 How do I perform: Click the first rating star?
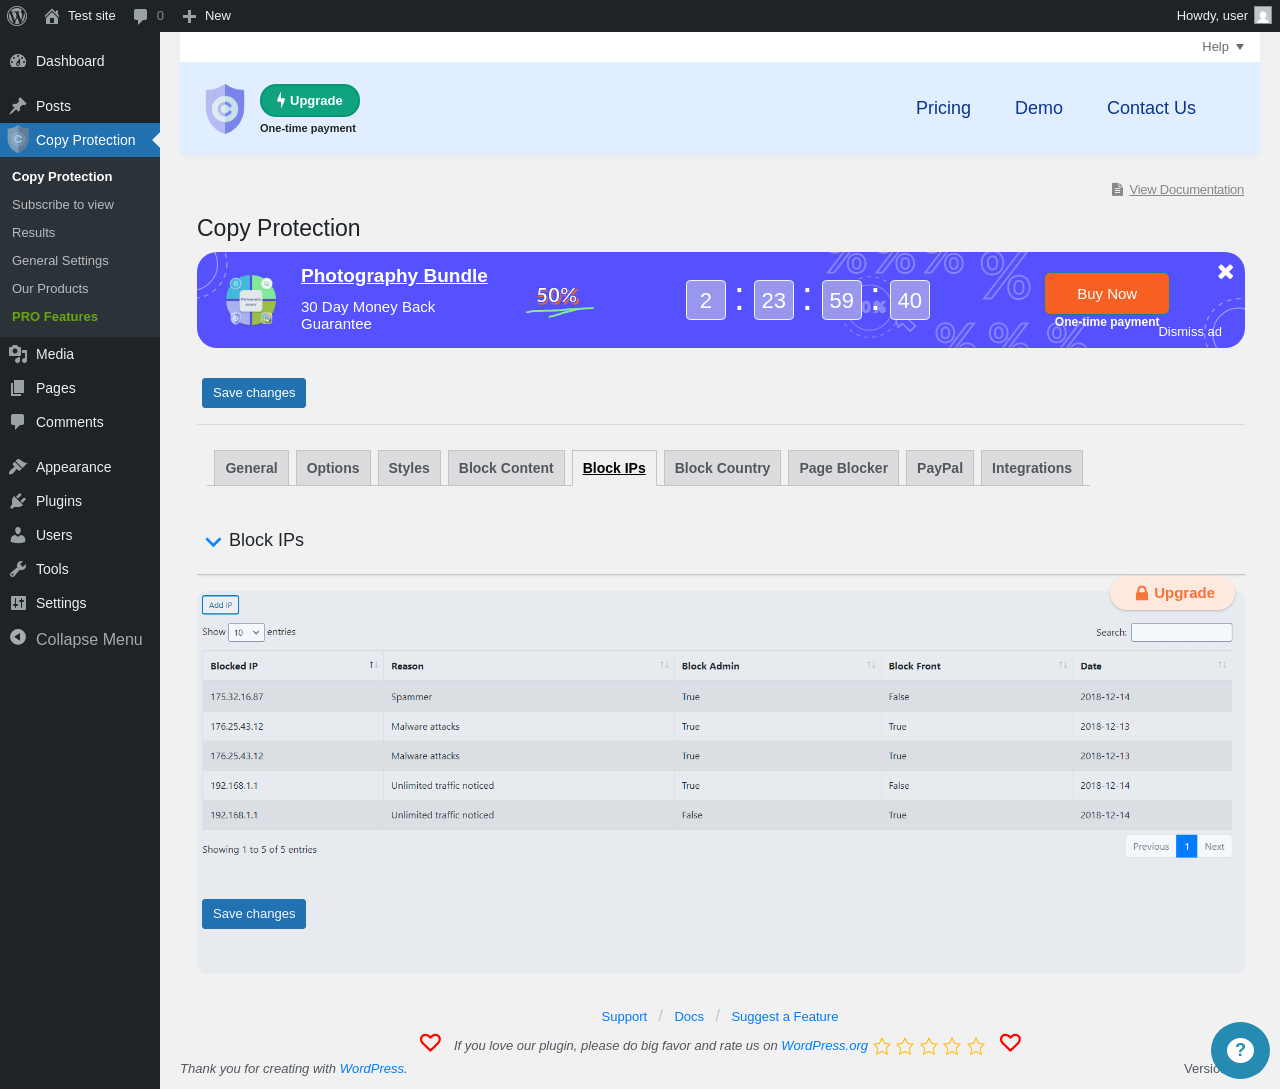tap(882, 1046)
